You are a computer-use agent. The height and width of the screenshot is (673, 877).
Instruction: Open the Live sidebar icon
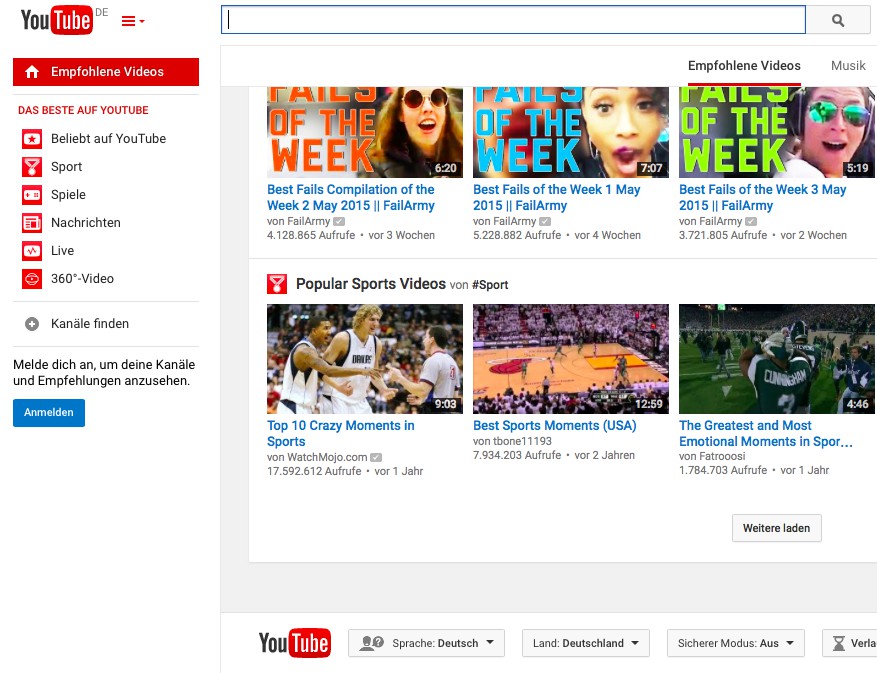tap(32, 251)
